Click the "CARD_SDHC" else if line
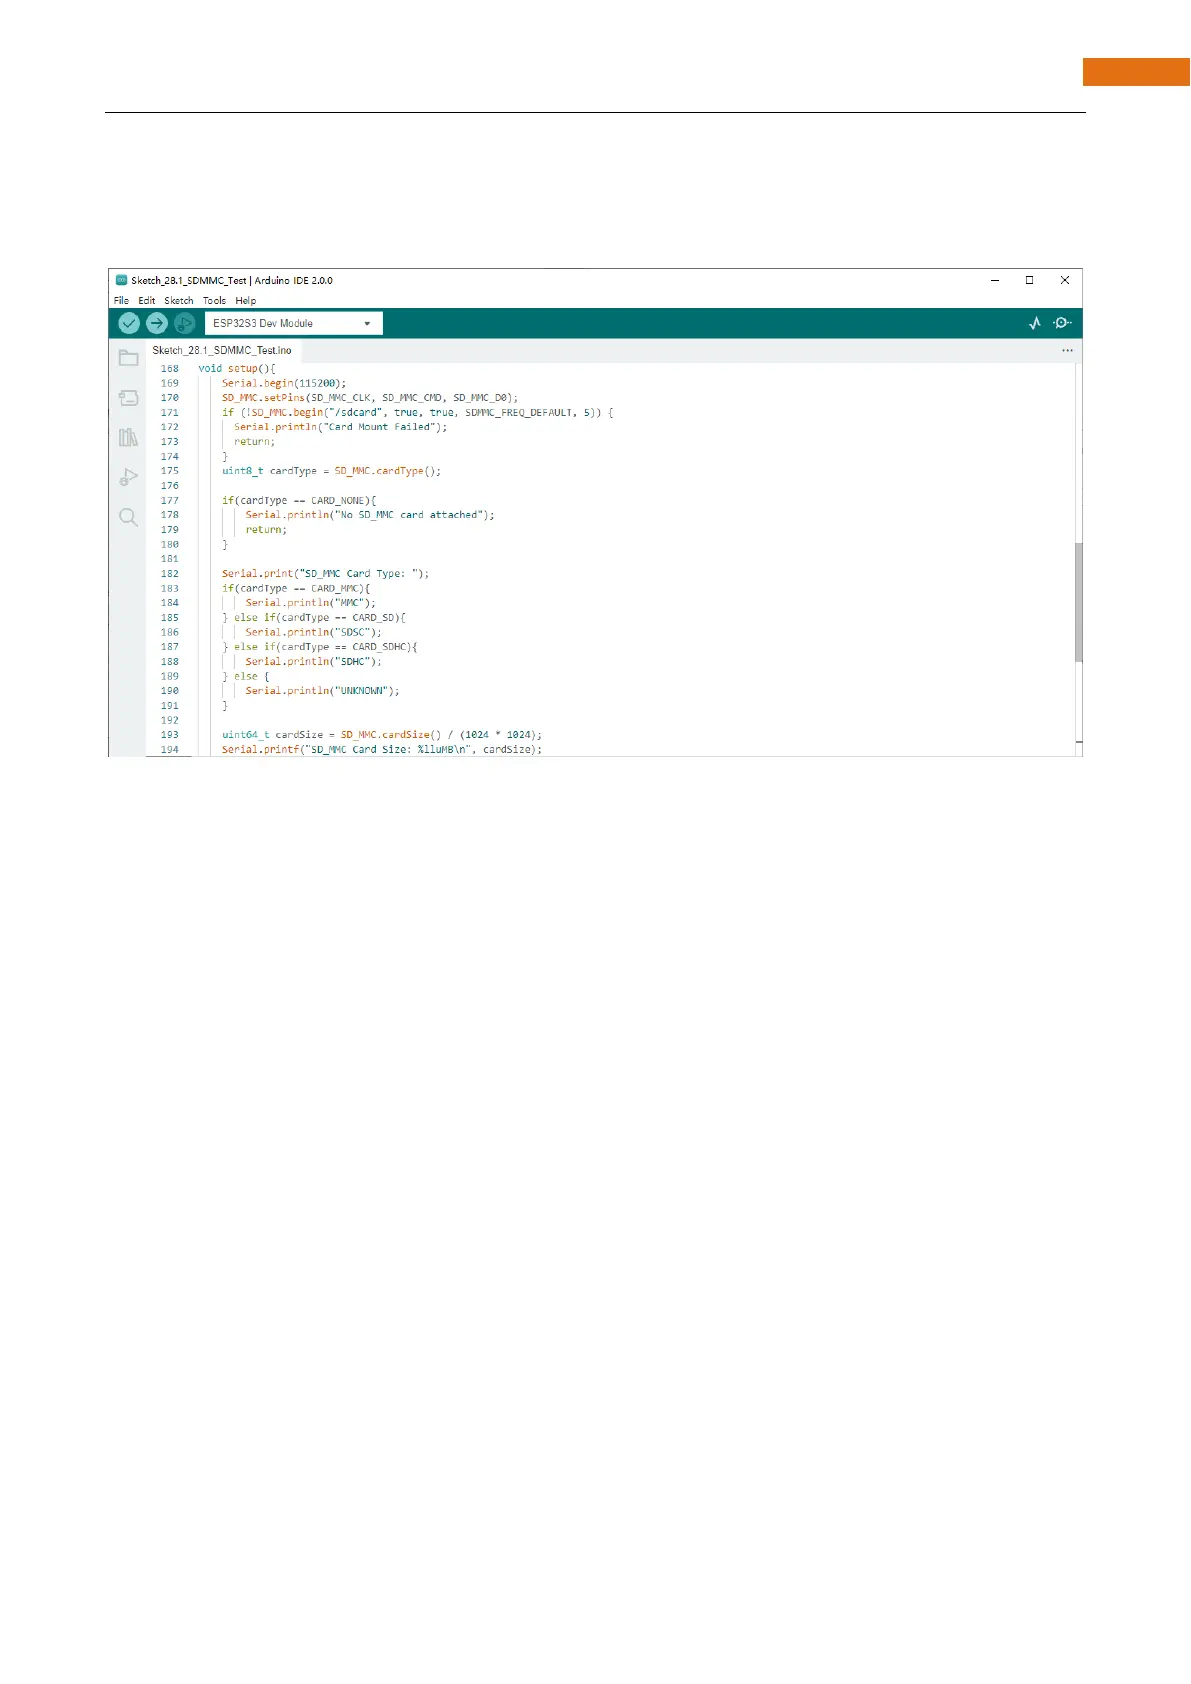Viewport: 1191px width, 1684px height. [320, 647]
